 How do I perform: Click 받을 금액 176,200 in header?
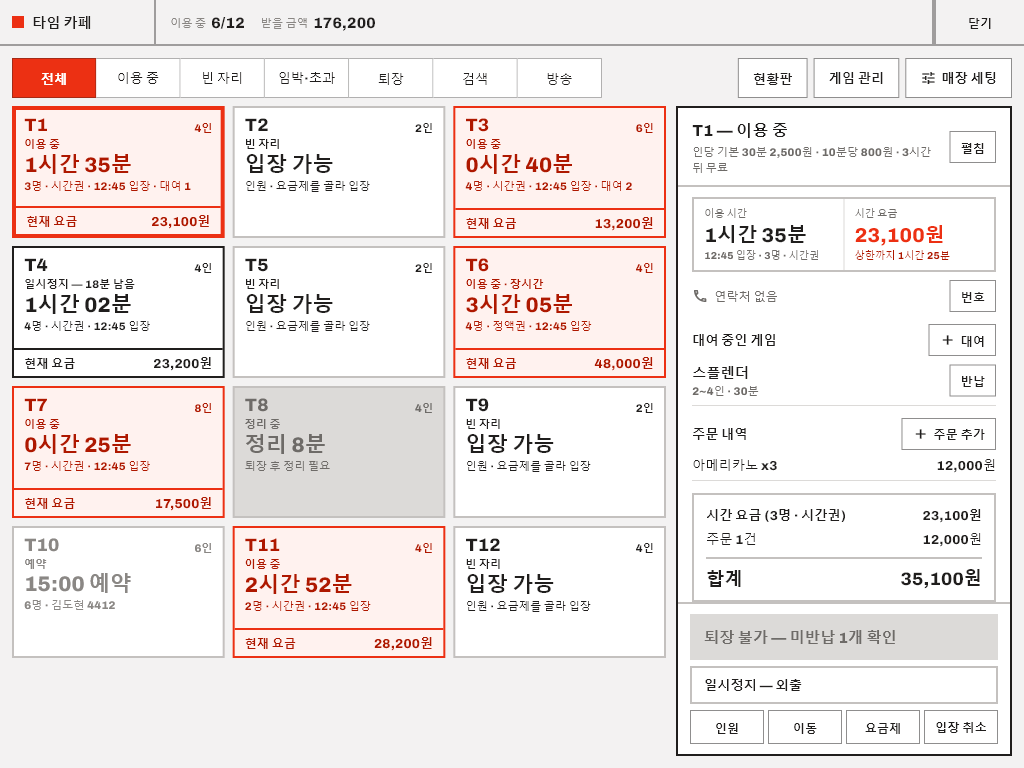(x=318, y=23)
